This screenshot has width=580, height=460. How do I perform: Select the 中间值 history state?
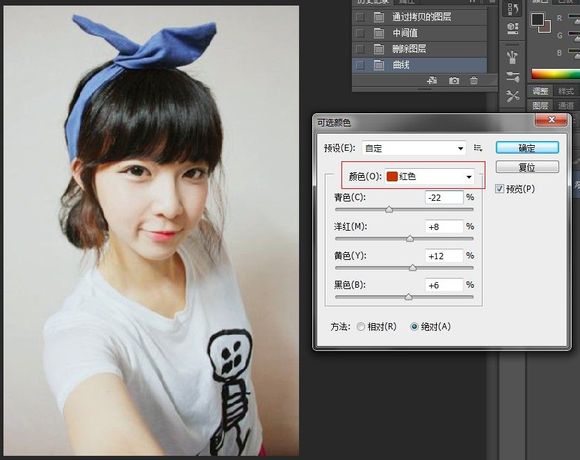pos(419,33)
